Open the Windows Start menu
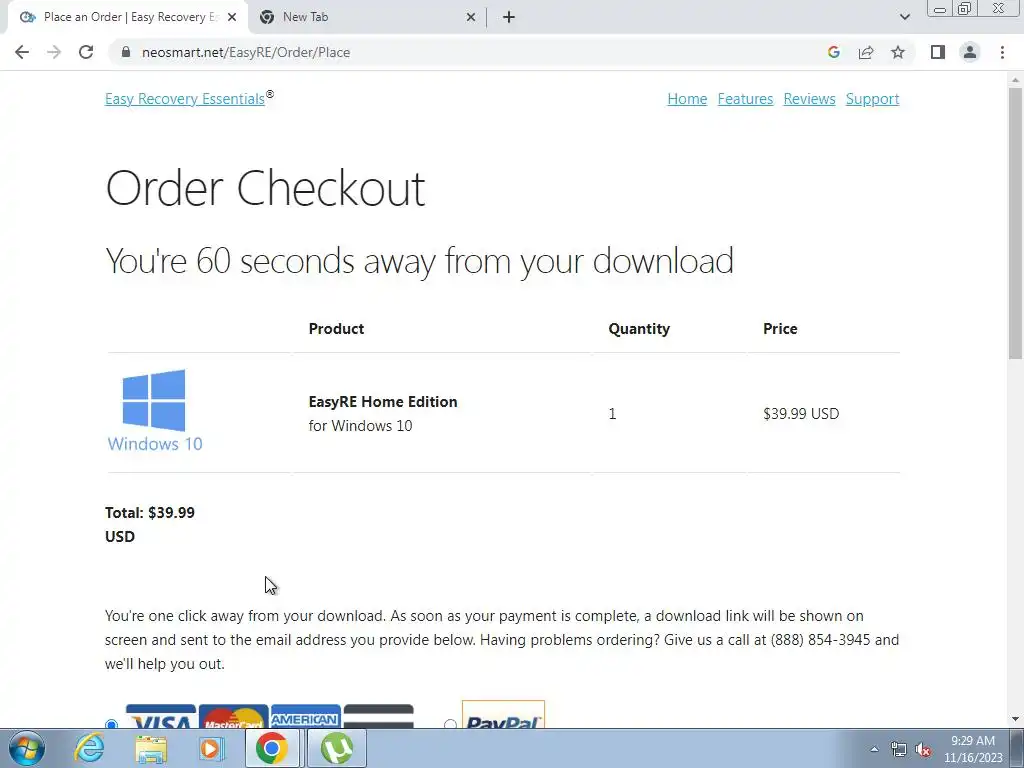This screenshot has width=1024, height=768. tap(26, 748)
